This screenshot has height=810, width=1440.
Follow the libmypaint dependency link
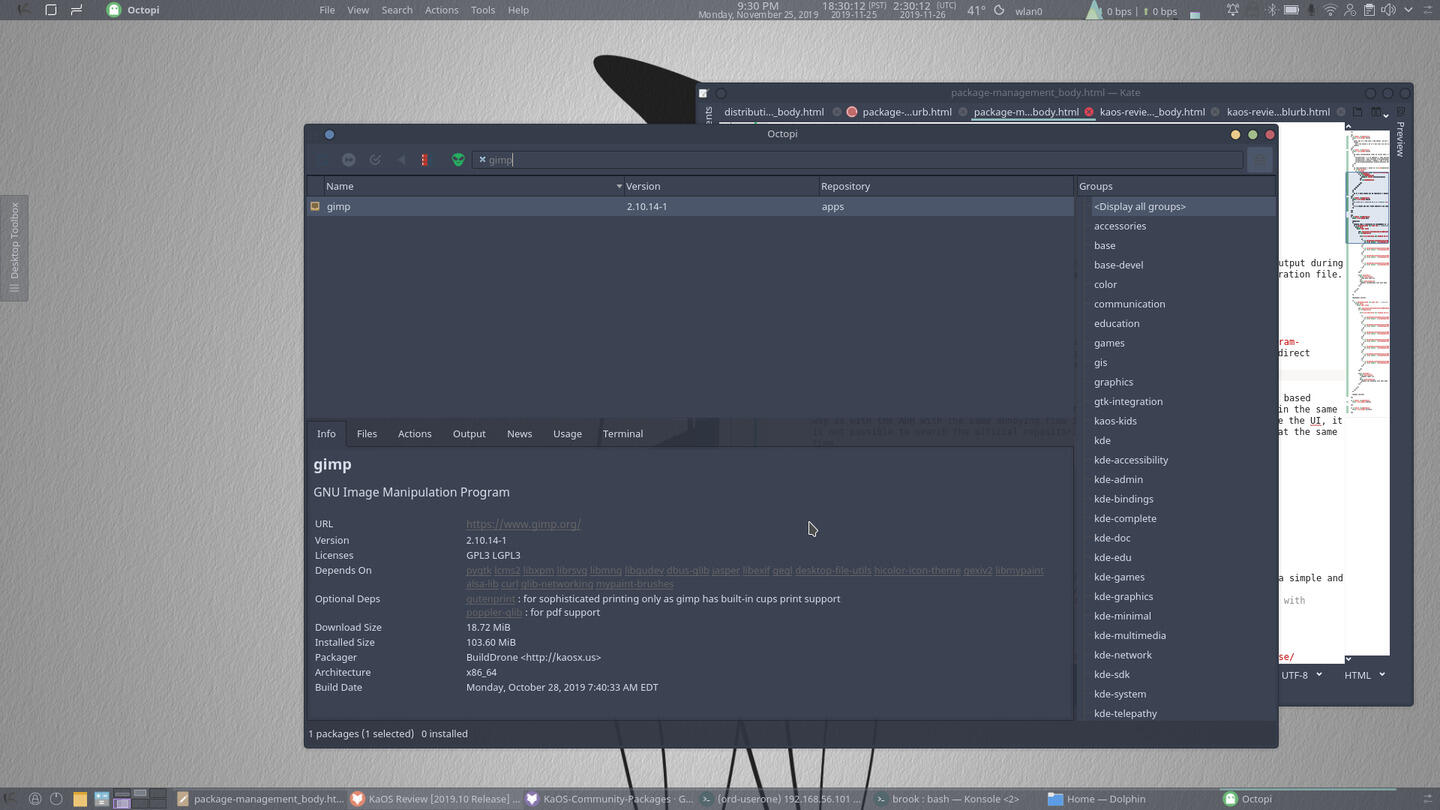click(1019, 571)
